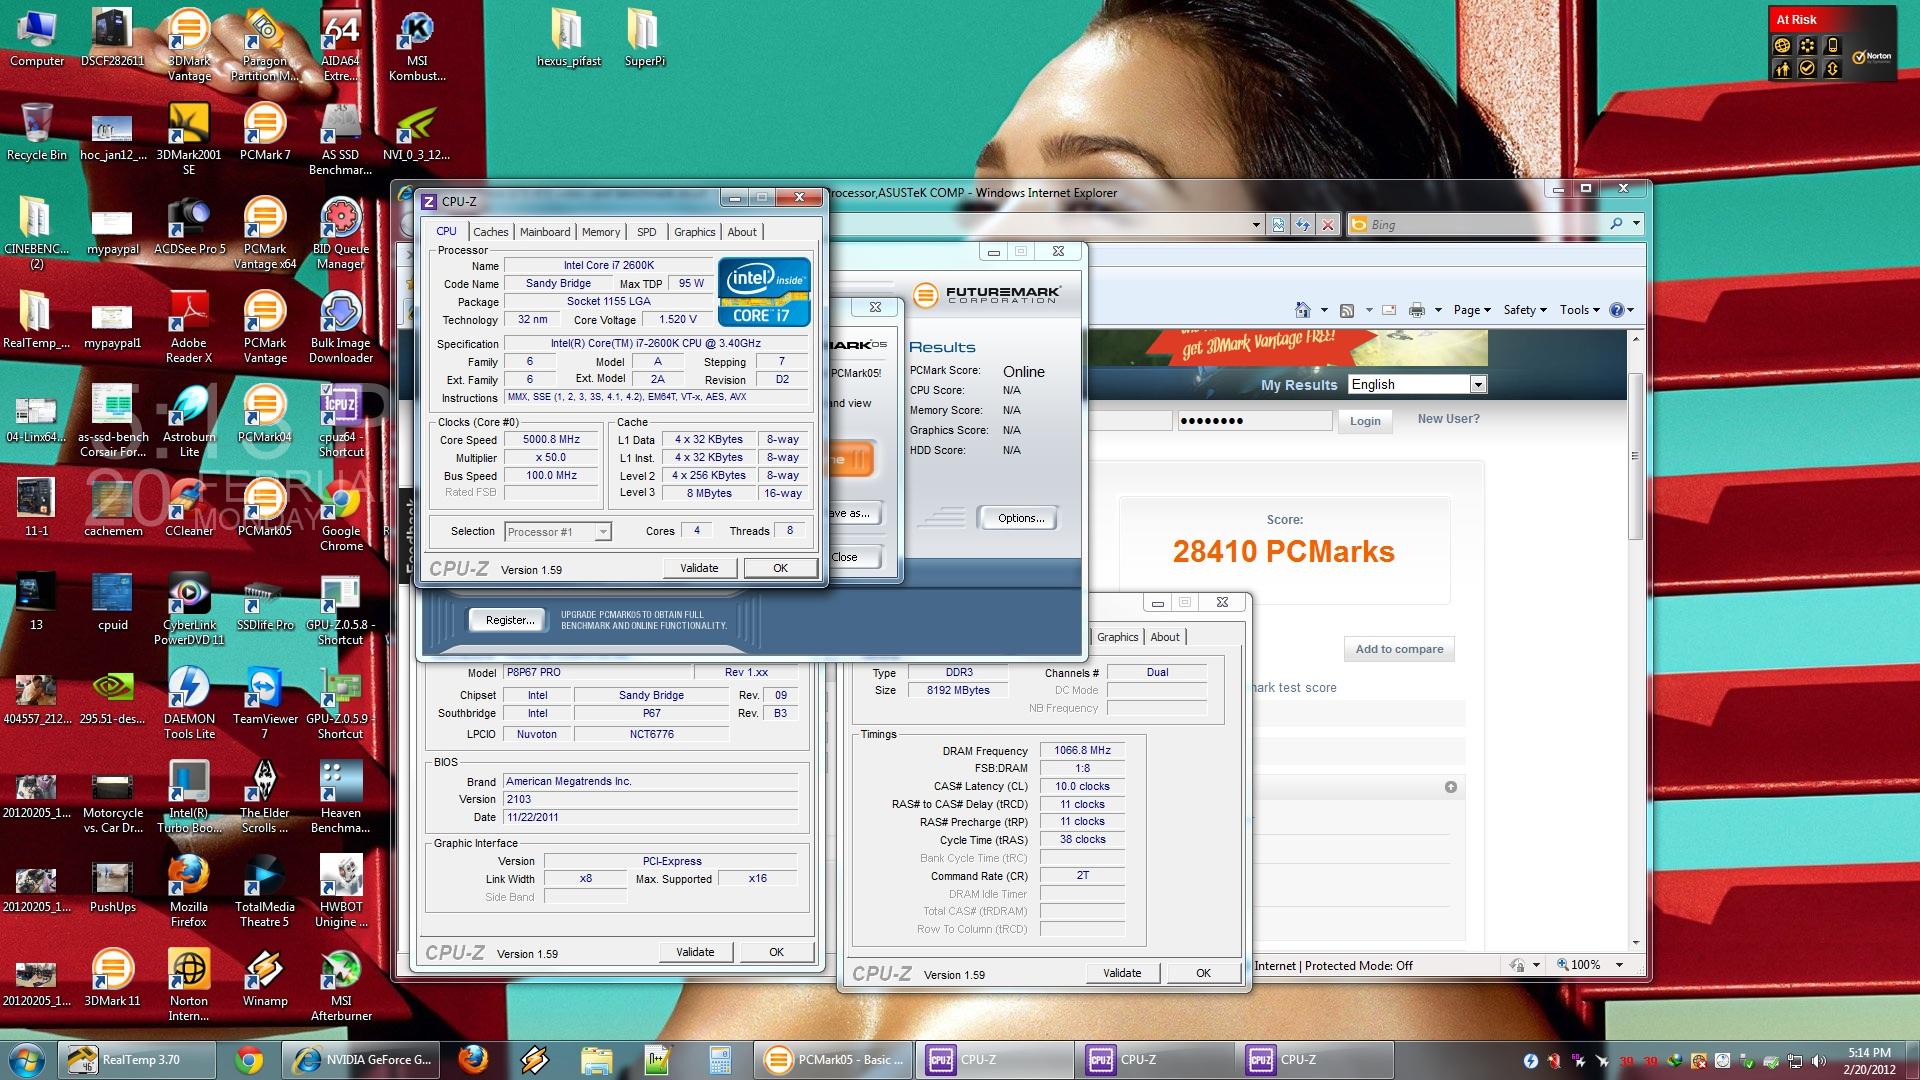Launch CCleaner desktop shortcut
Image resolution: width=1920 pixels, height=1080 pixels.
(x=189, y=507)
